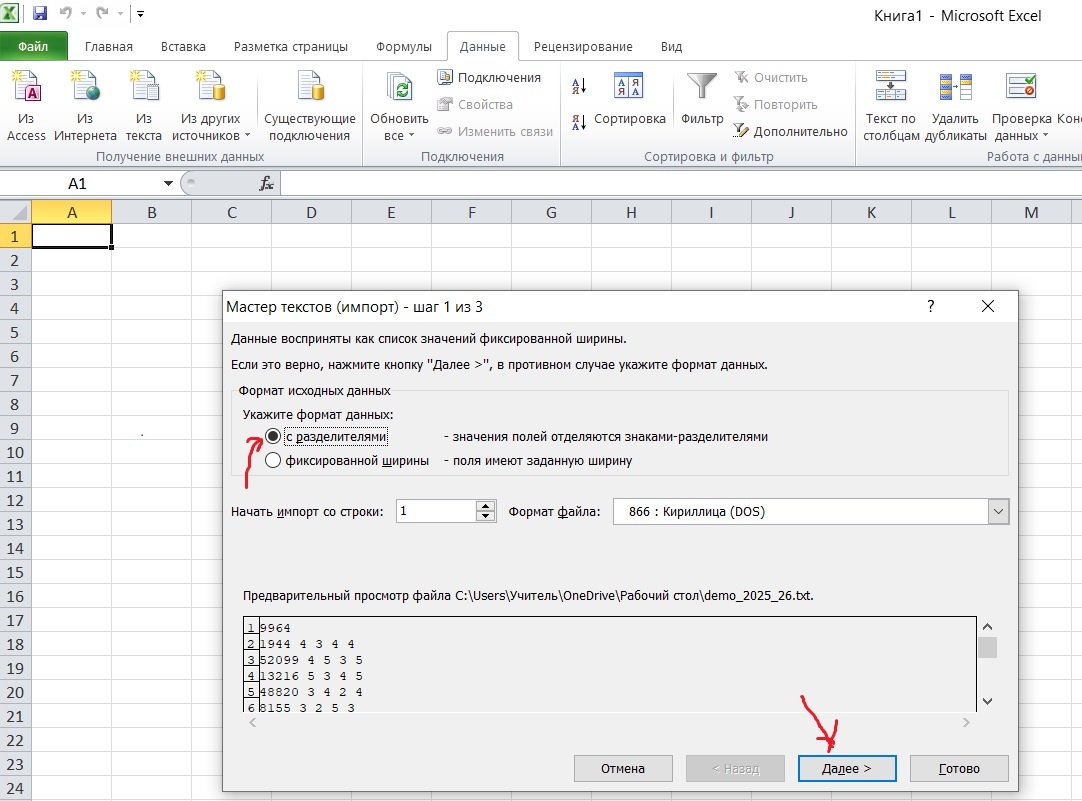
Task: Toggle the Фильтр funnel
Action: pyautogui.click(x=702, y=100)
